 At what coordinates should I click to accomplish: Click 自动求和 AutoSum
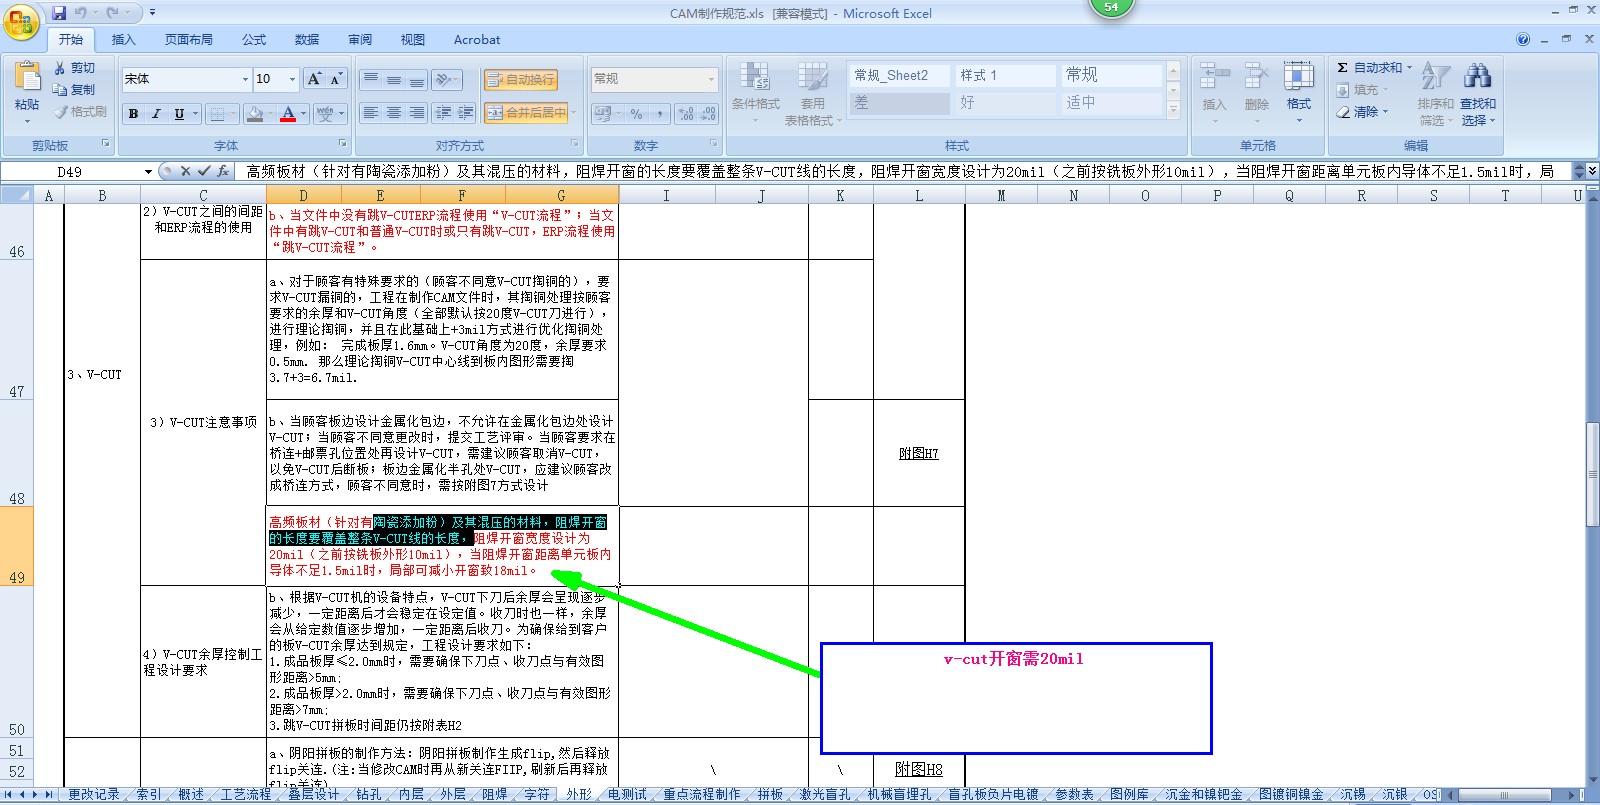(x=1375, y=68)
